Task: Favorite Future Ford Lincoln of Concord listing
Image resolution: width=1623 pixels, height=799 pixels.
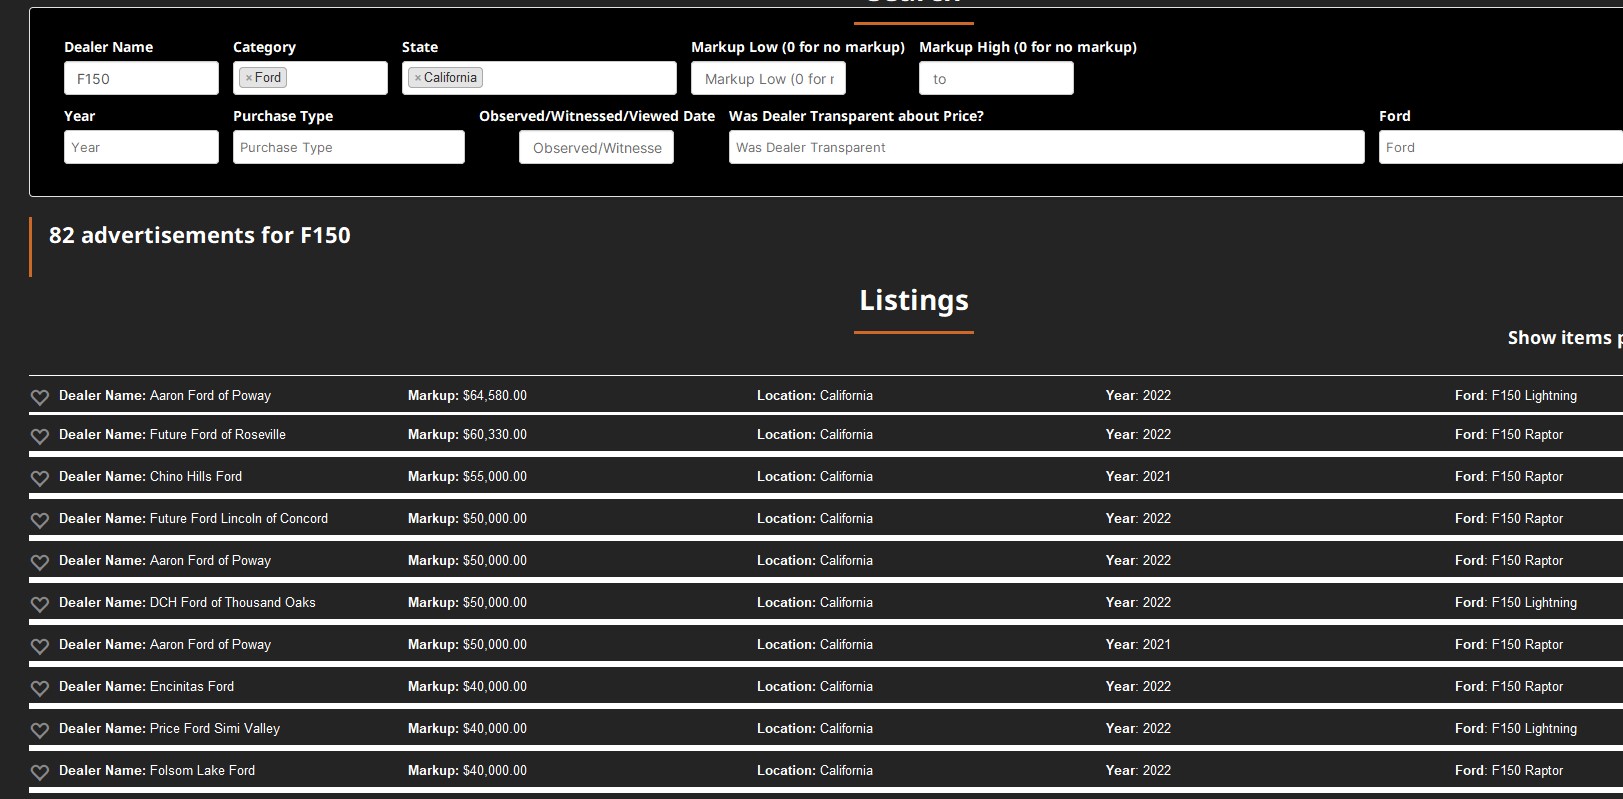Action: 40,520
